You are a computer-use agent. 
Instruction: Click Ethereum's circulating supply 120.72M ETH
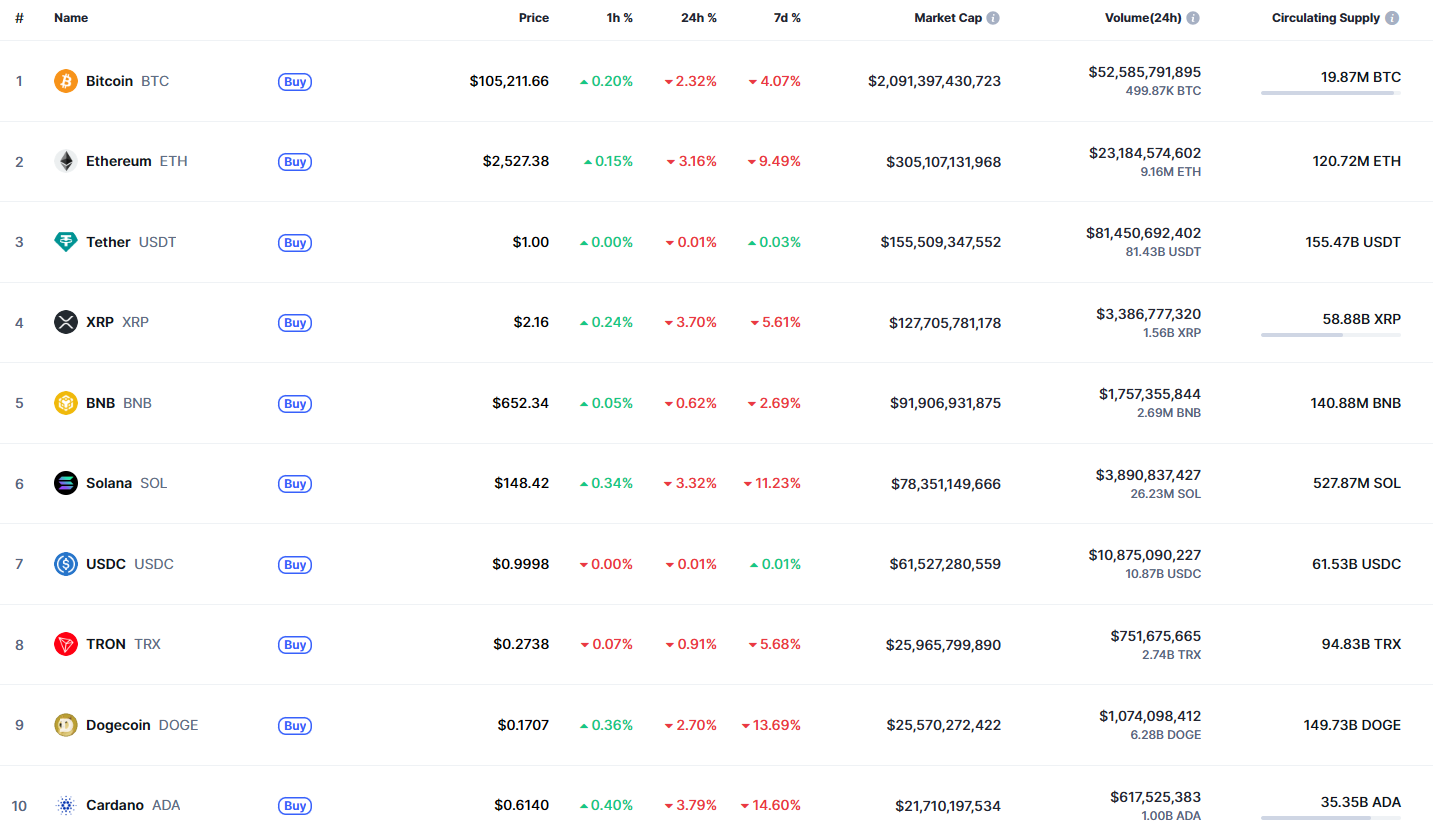click(x=1357, y=161)
